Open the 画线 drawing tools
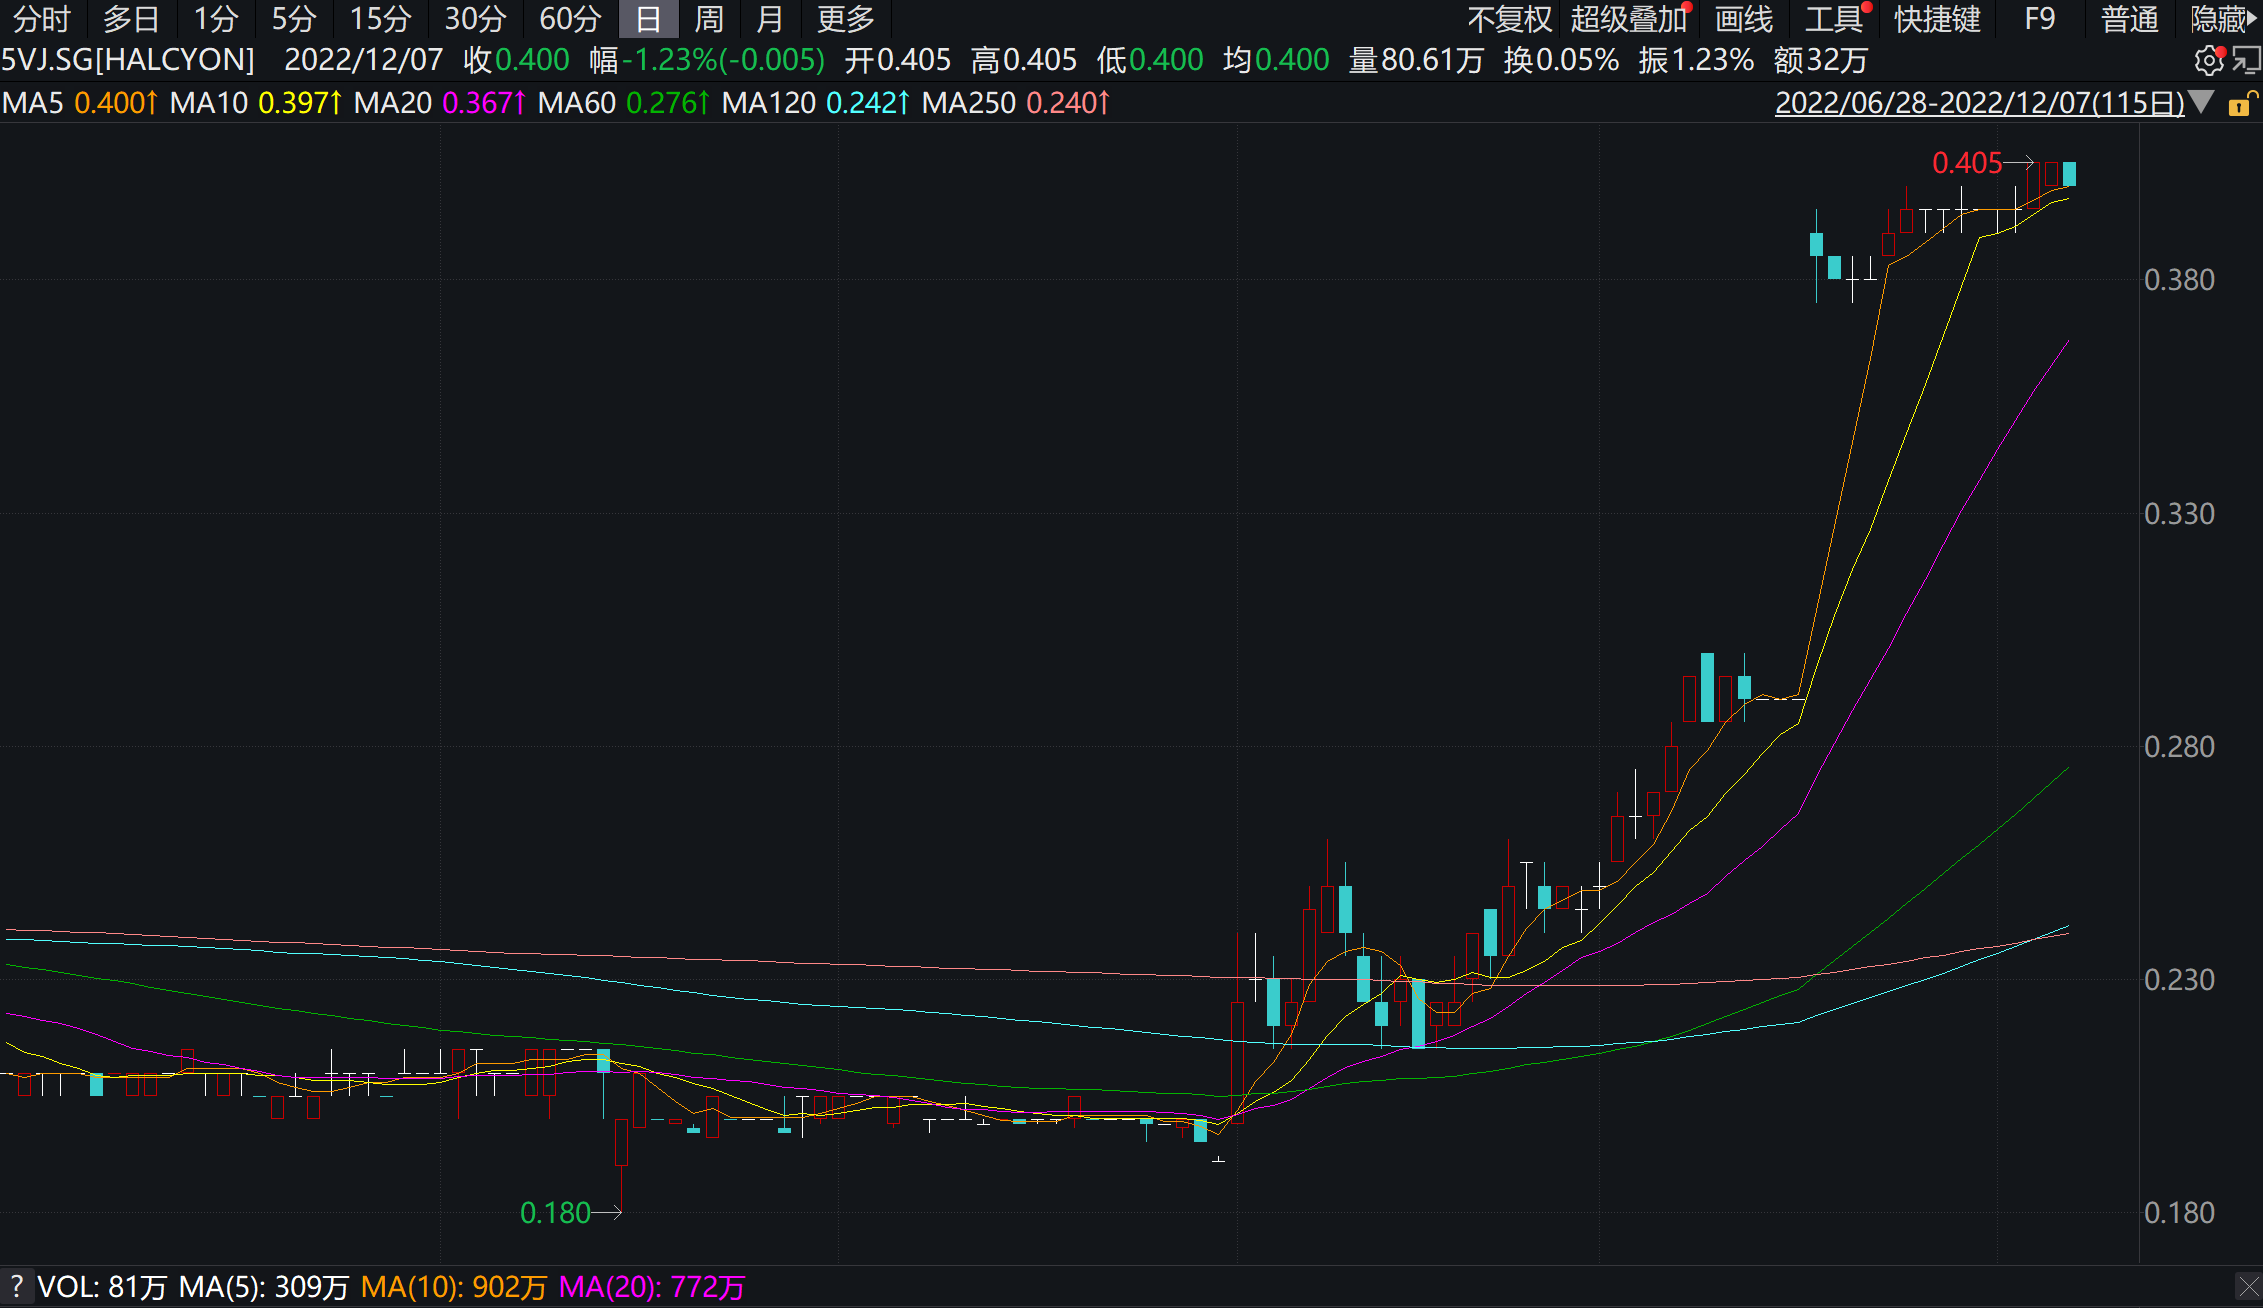The height and width of the screenshot is (1308, 2263). coord(1743,19)
